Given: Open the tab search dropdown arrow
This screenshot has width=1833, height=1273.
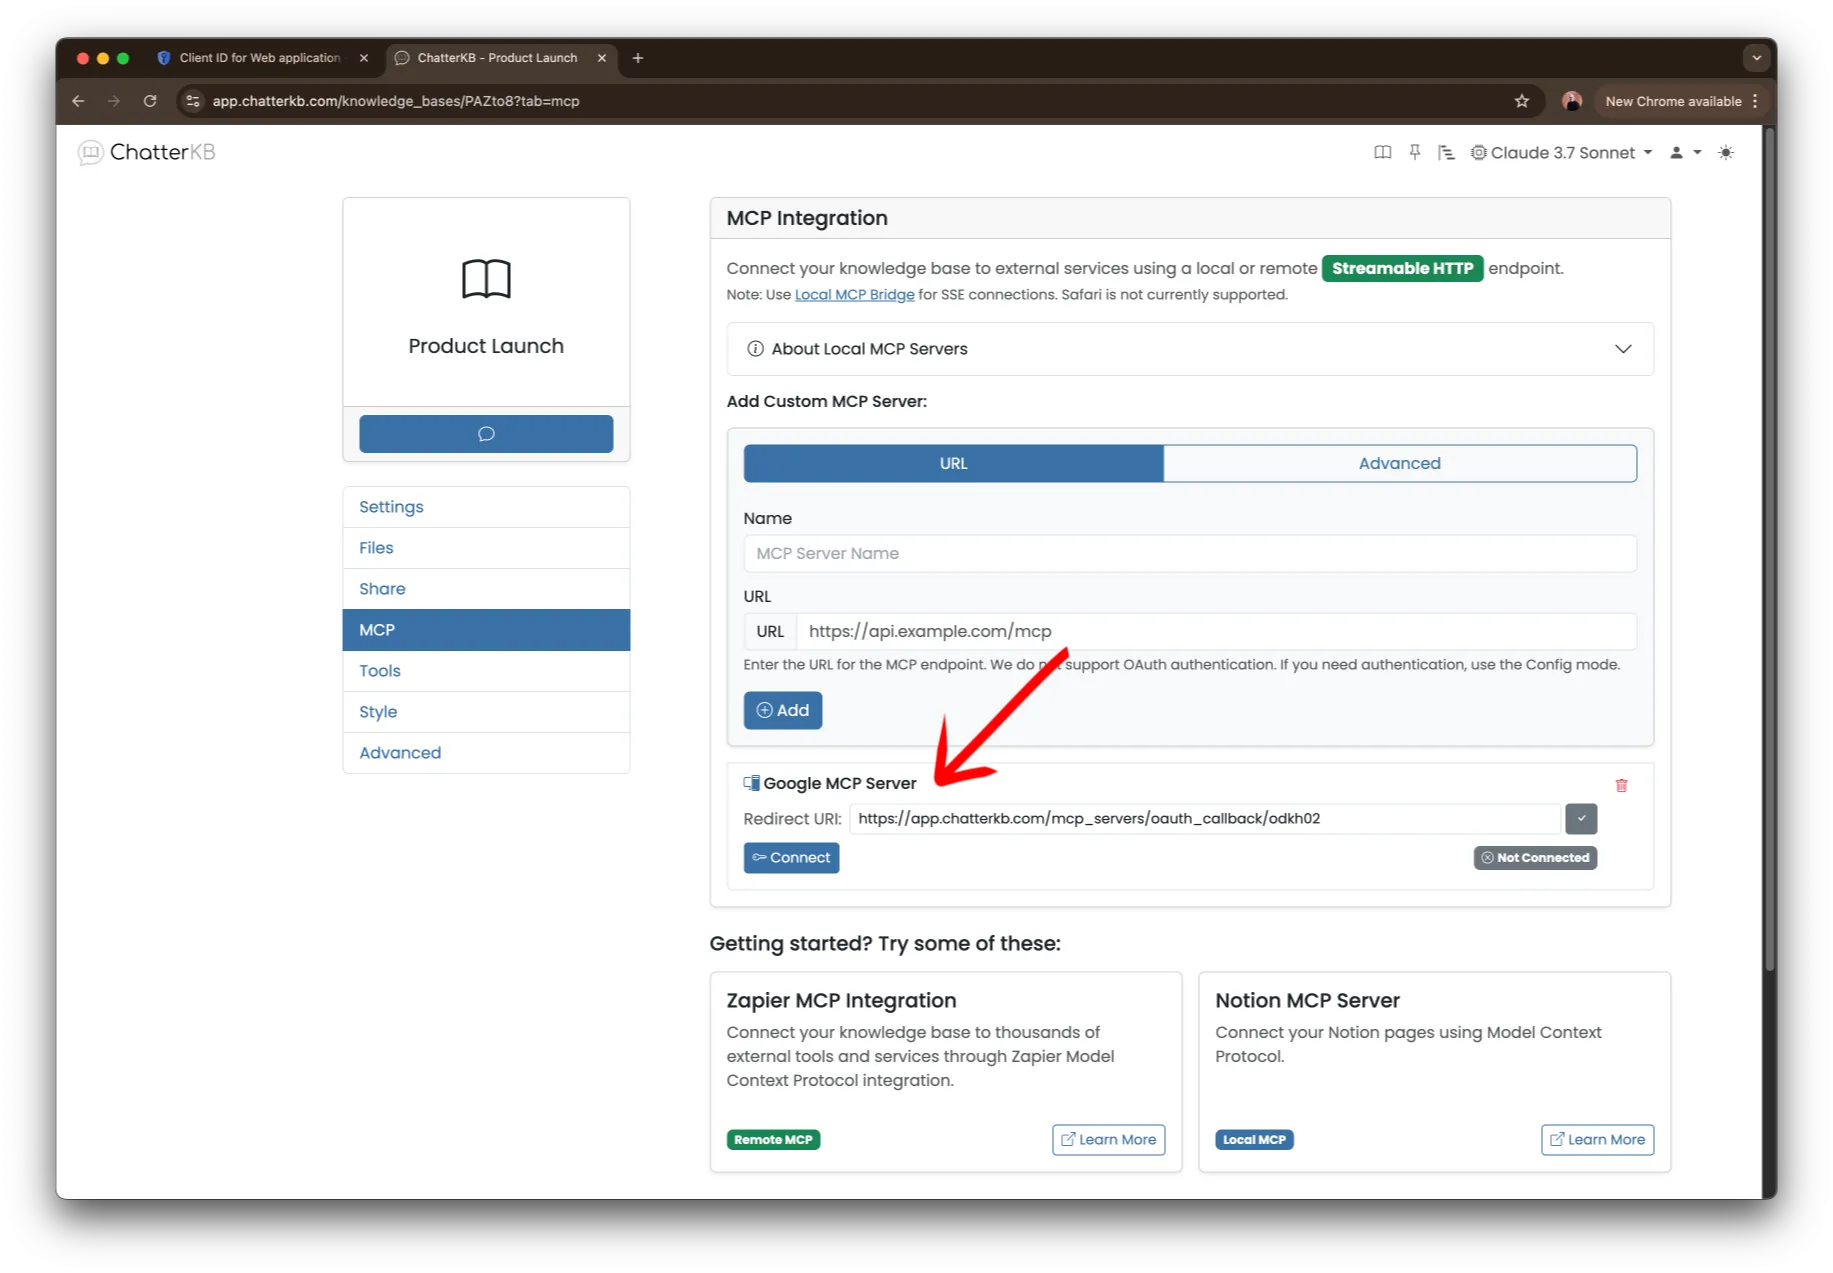Looking at the screenshot, I should (x=1757, y=58).
